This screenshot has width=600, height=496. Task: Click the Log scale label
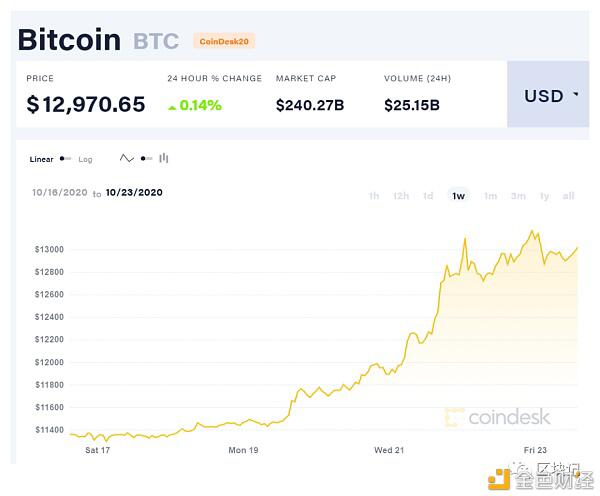tap(85, 159)
